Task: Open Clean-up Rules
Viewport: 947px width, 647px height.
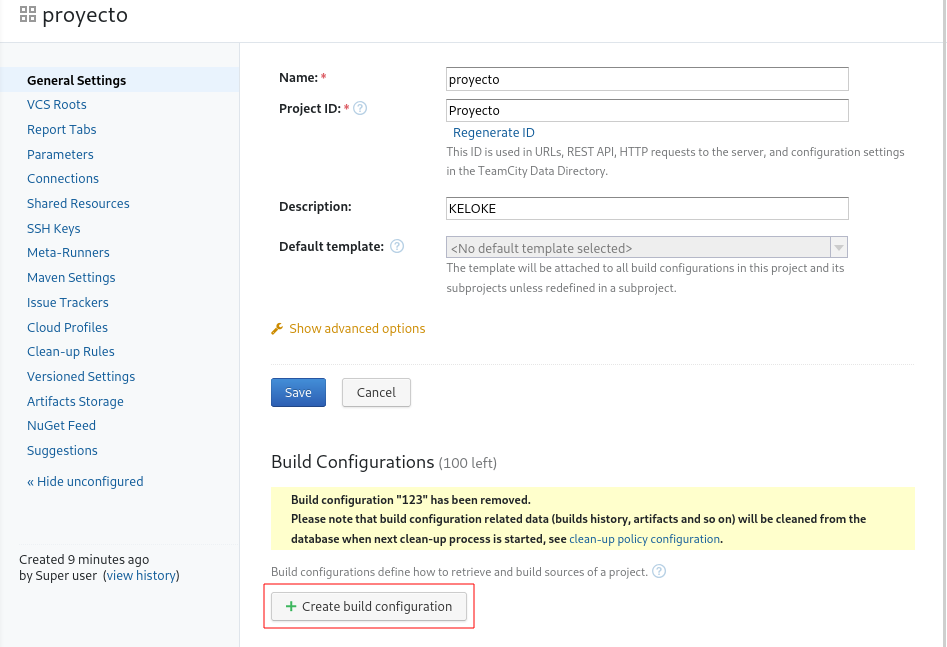Action: [71, 352]
